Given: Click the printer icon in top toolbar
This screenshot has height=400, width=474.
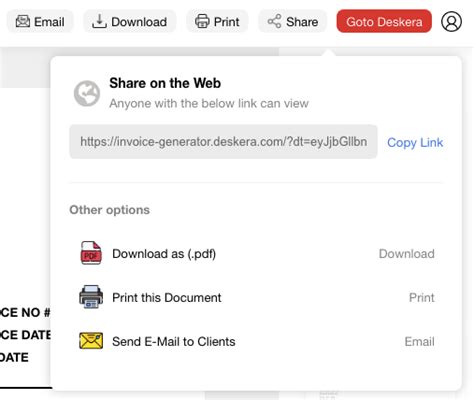Looking at the screenshot, I should click(x=202, y=22).
